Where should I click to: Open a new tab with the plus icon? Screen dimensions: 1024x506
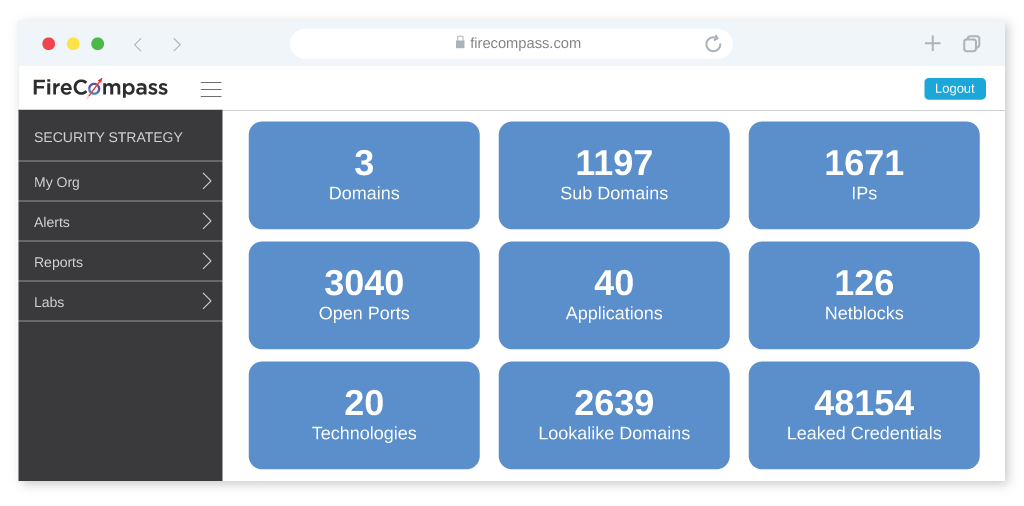[933, 44]
